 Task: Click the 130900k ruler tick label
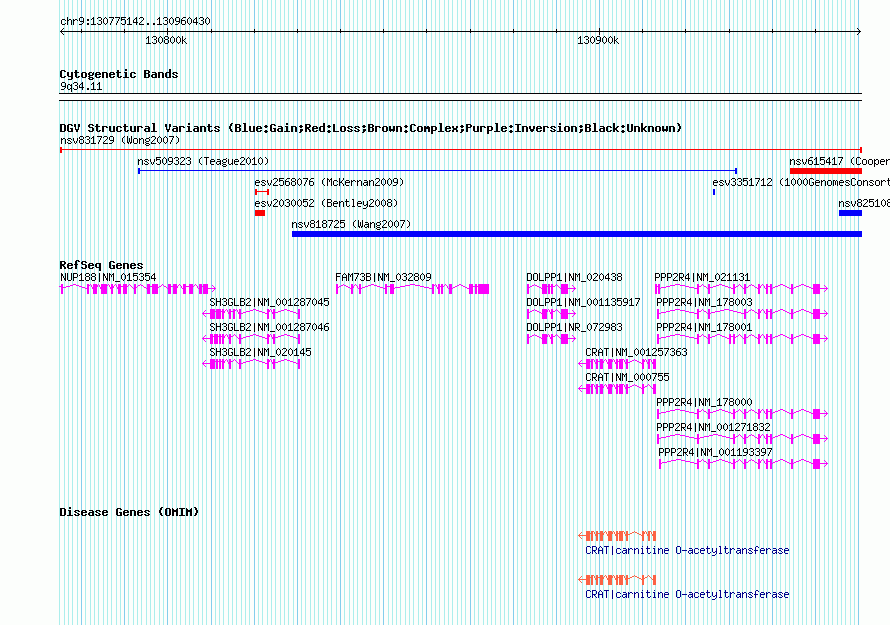[598, 40]
